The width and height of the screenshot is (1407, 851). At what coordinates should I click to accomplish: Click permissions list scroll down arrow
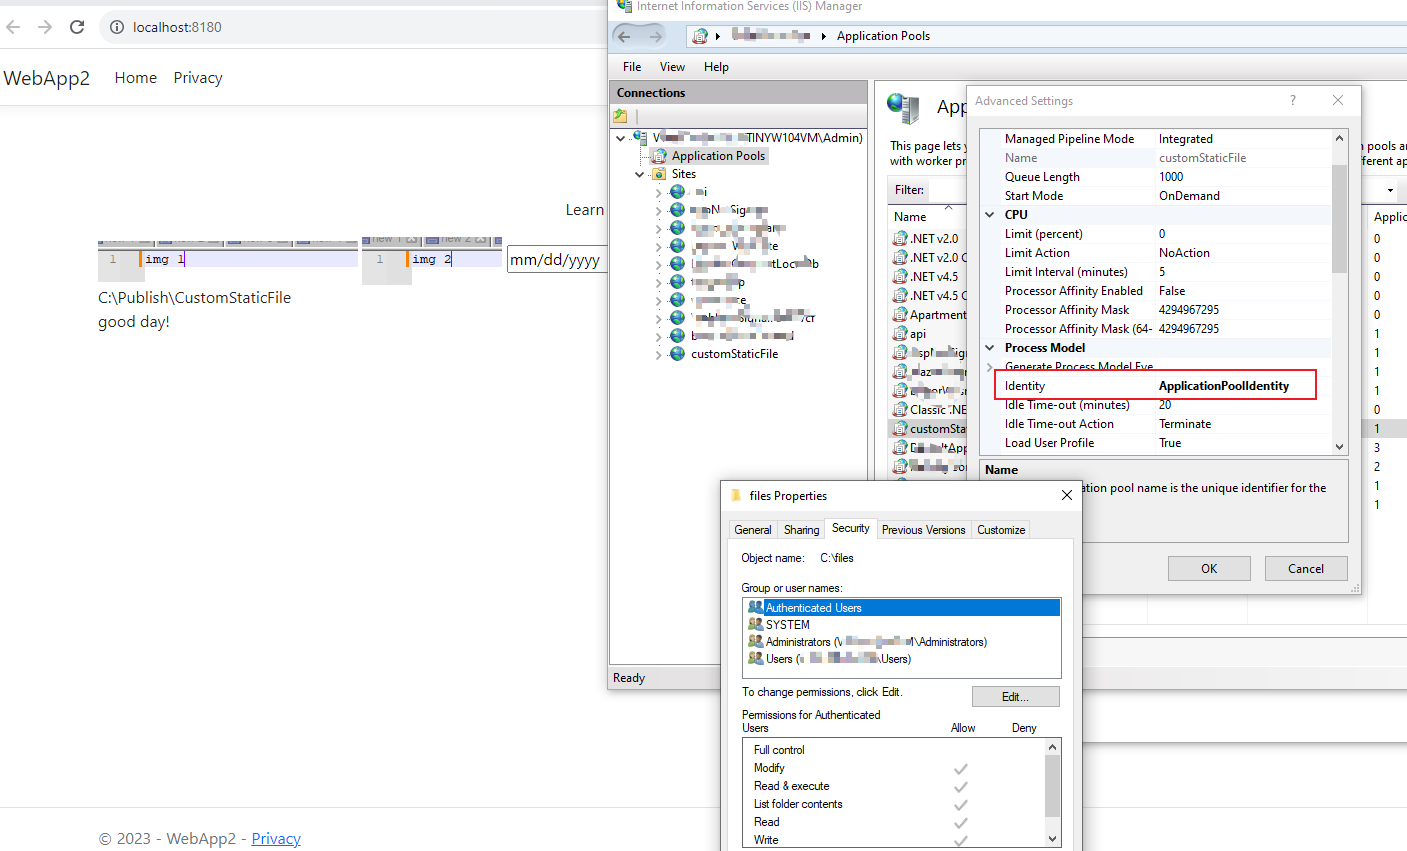coord(1052,839)
